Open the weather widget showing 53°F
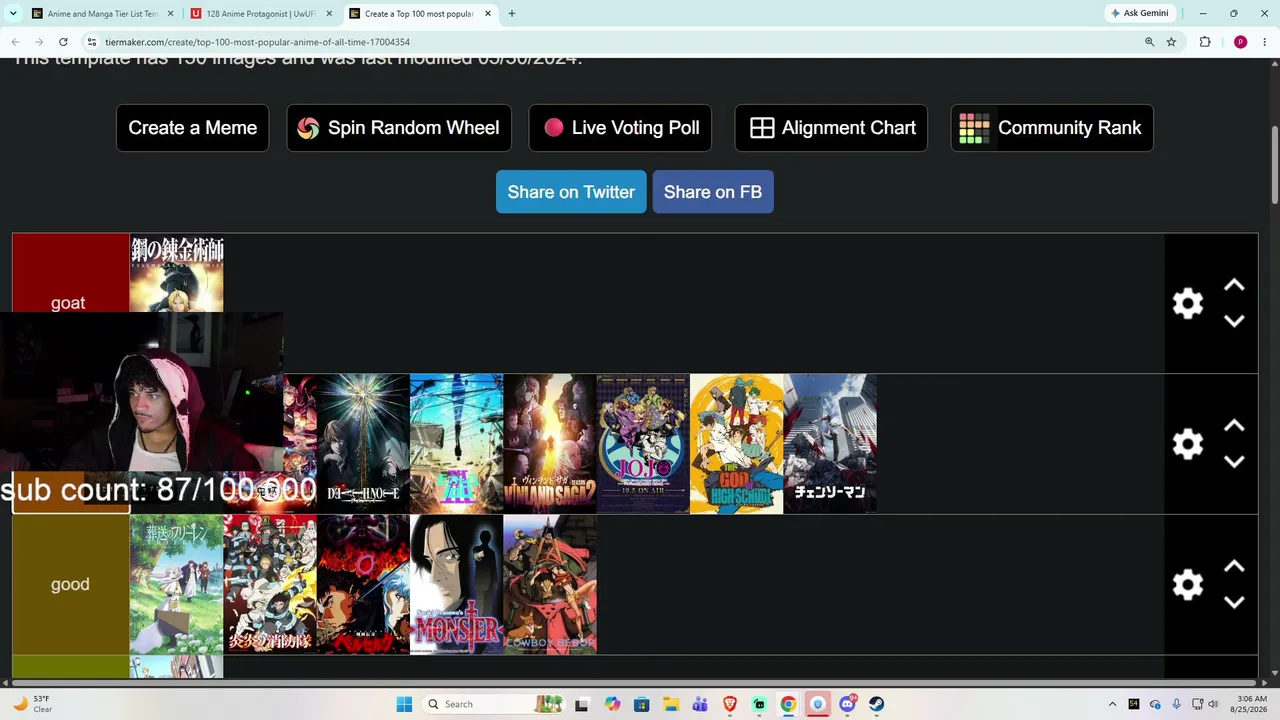 click(32, 704)
